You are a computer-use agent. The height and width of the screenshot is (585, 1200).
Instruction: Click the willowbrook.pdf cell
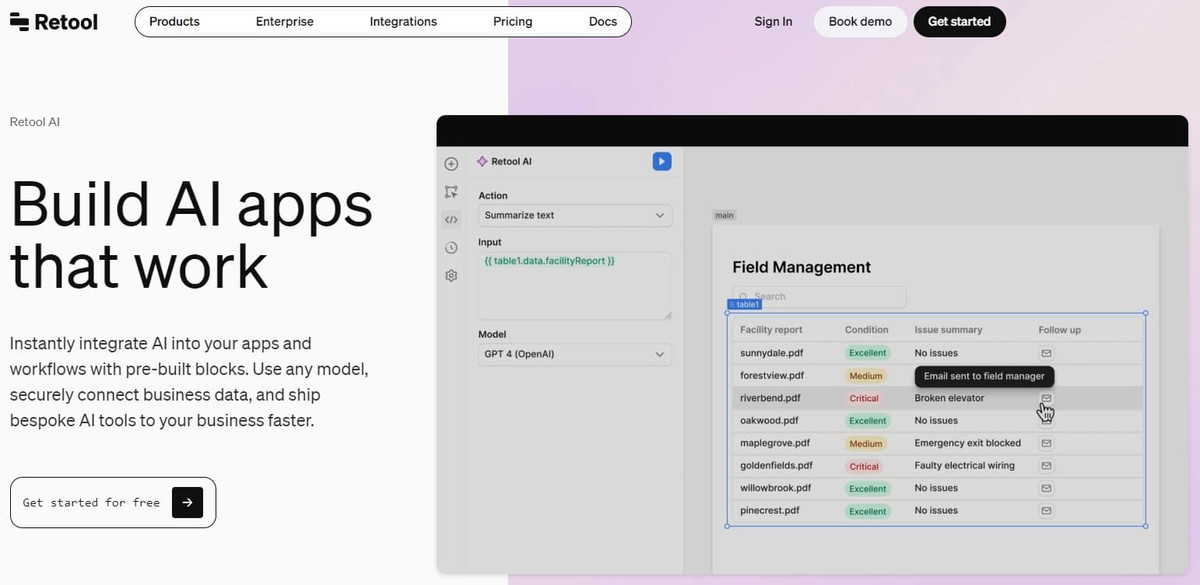pyautogui.click(x=775, y=488)
